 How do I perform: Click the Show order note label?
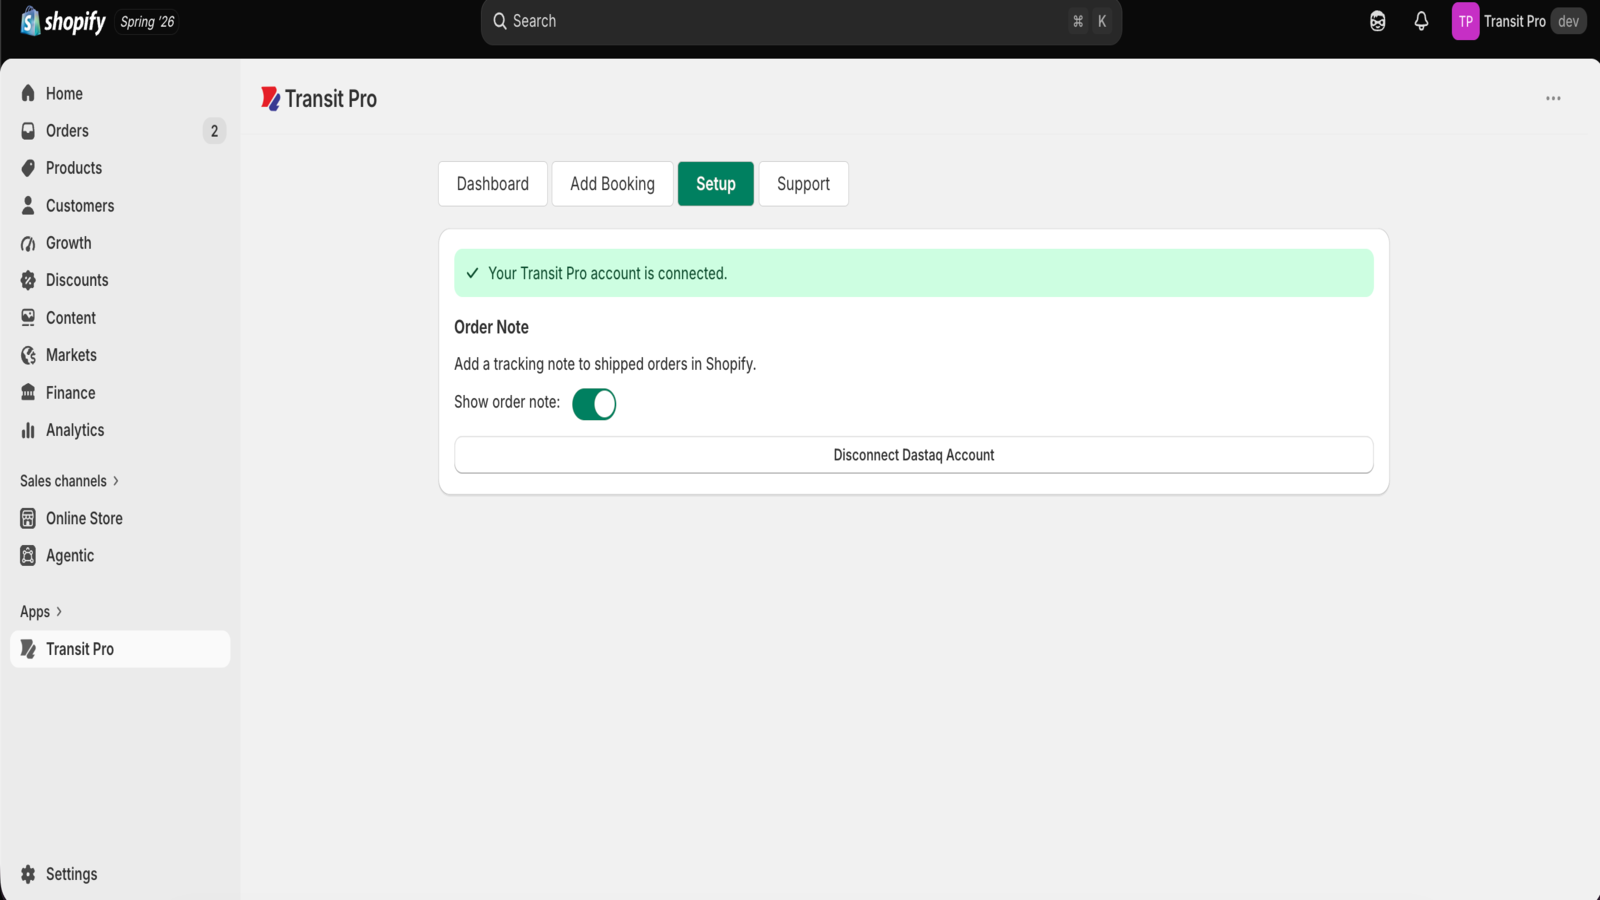pyautogui.click(x=507, y=402)
